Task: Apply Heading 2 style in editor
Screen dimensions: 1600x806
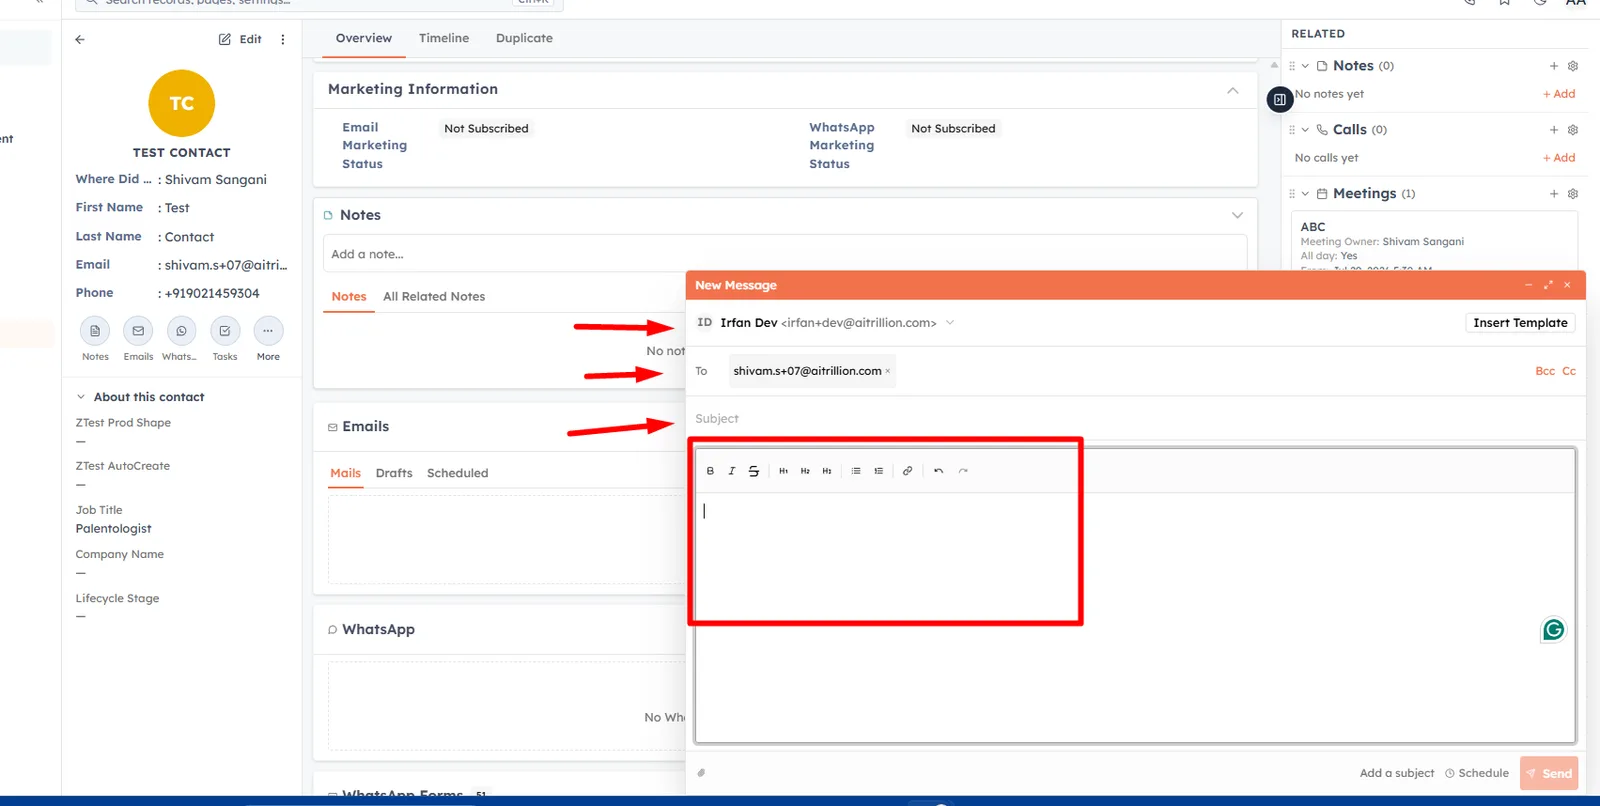Action: pyautogui.click(x=805, y=471)
